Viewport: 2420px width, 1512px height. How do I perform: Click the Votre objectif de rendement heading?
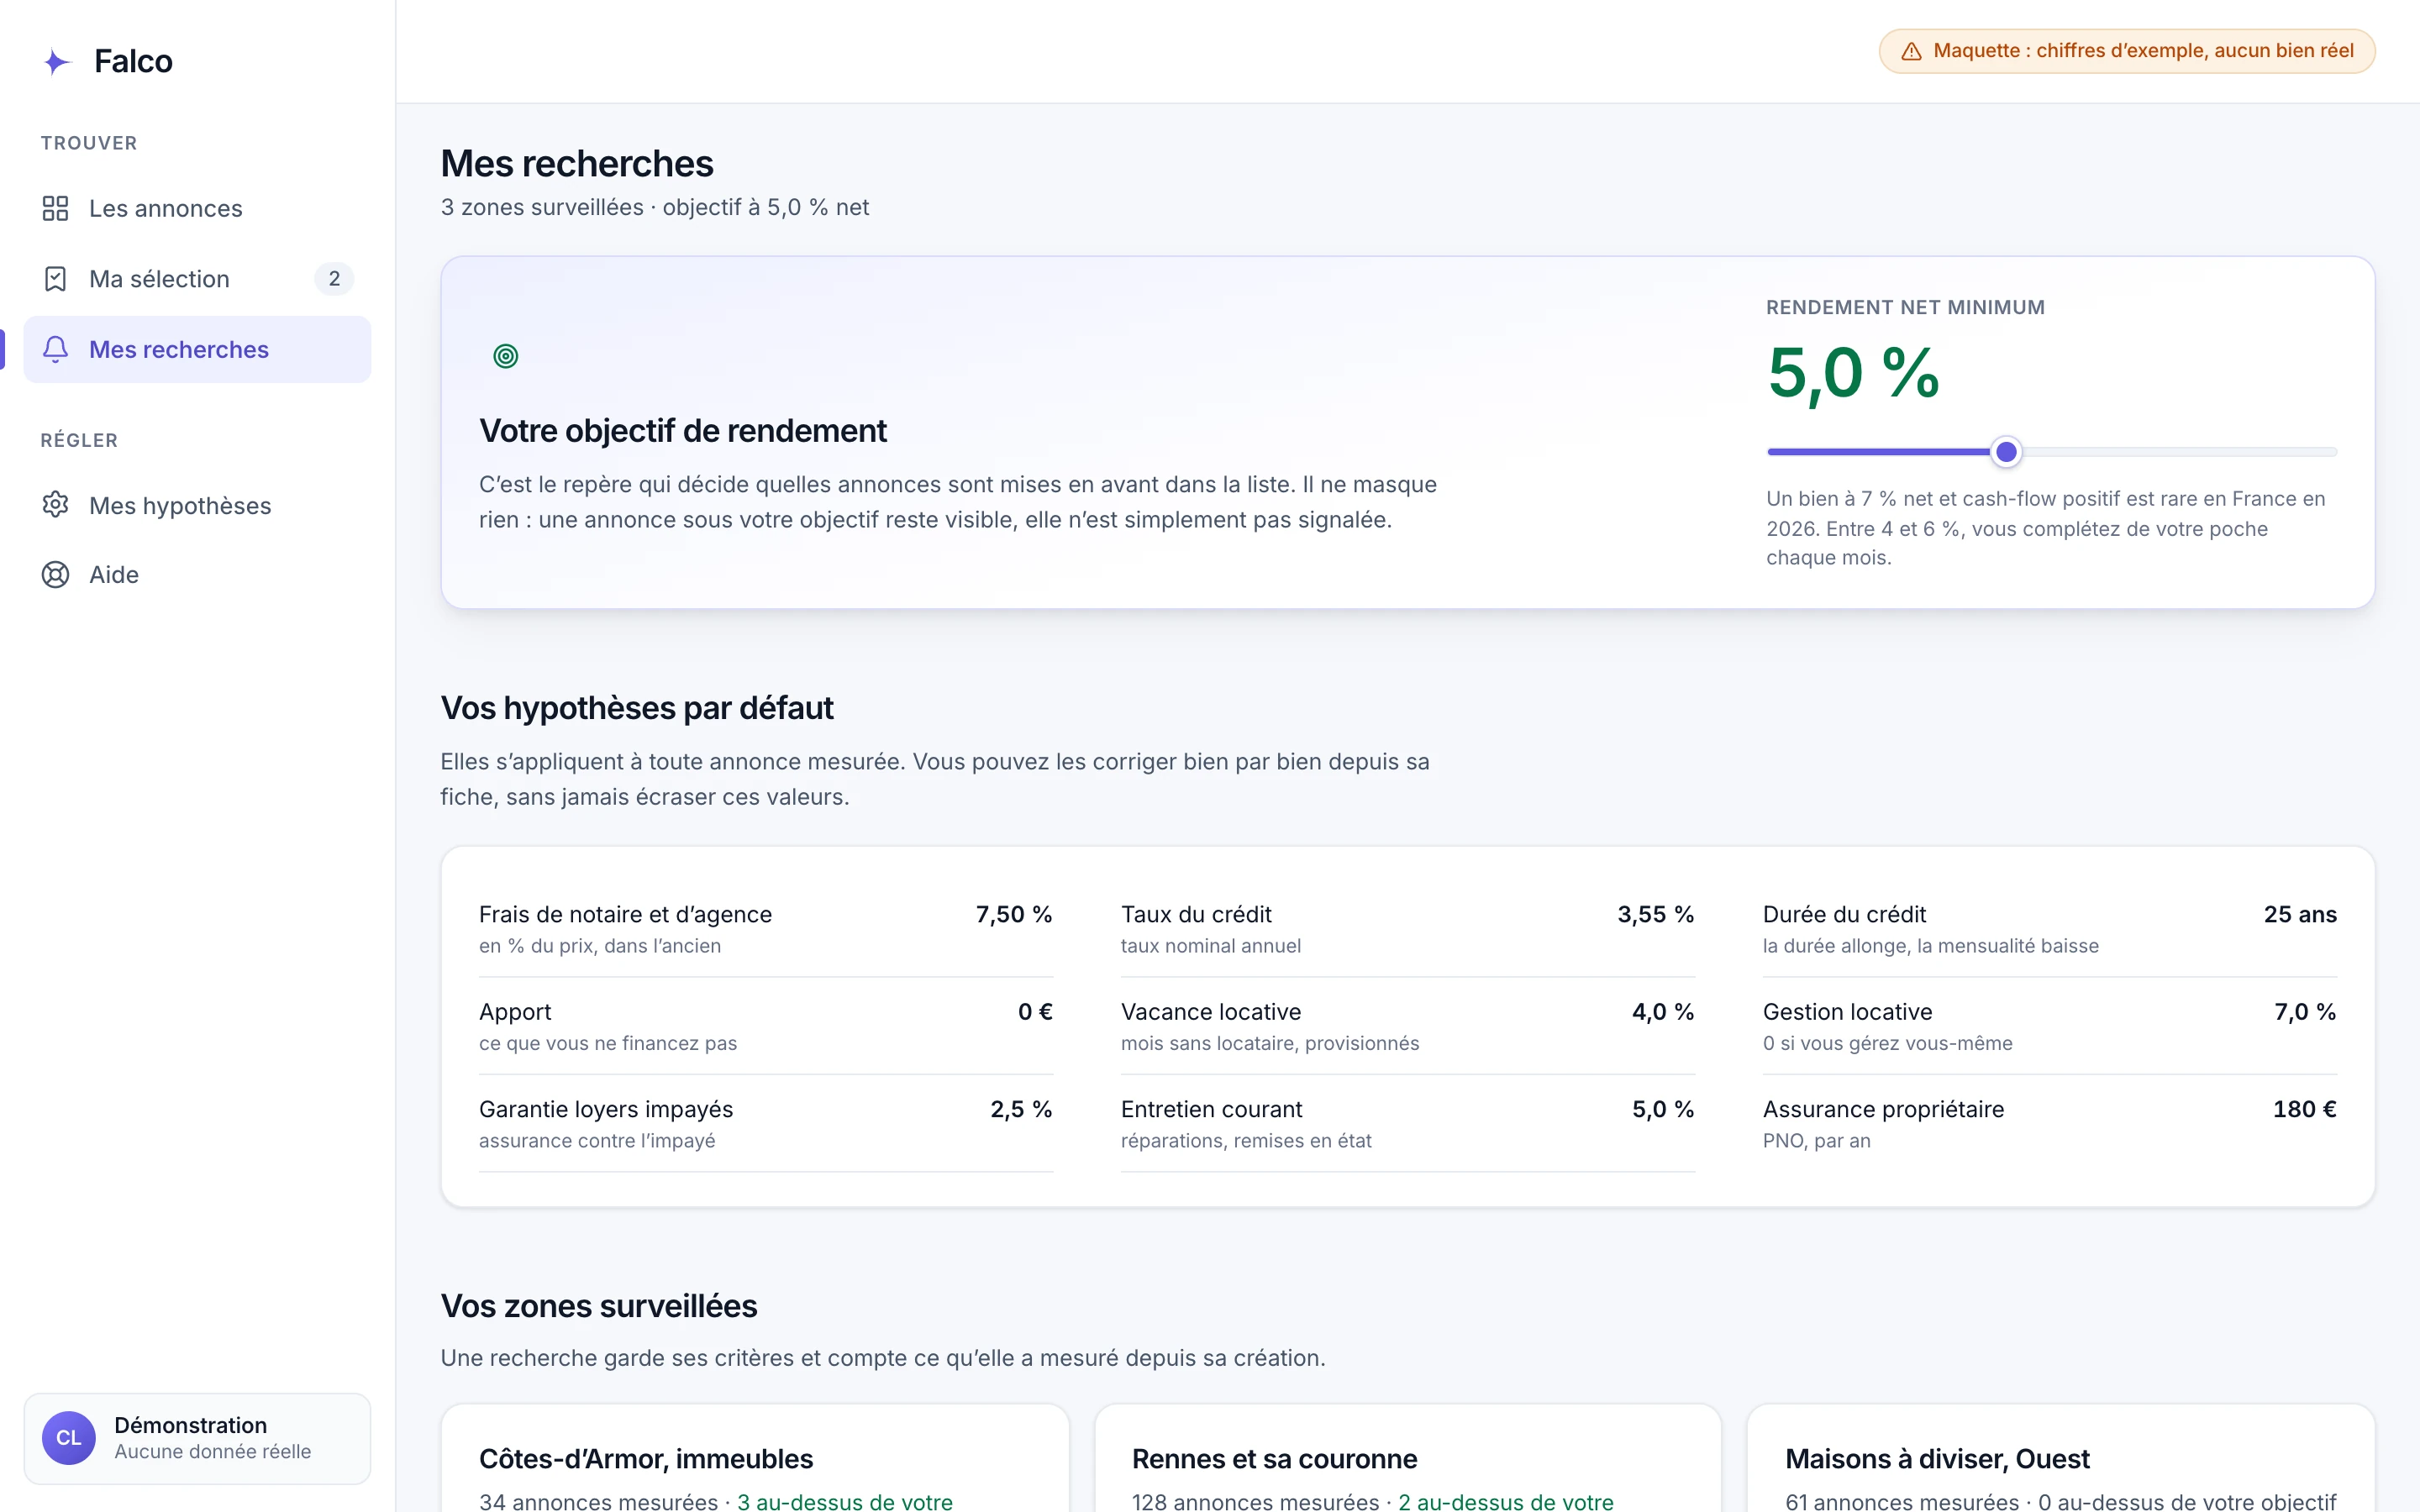683,431
